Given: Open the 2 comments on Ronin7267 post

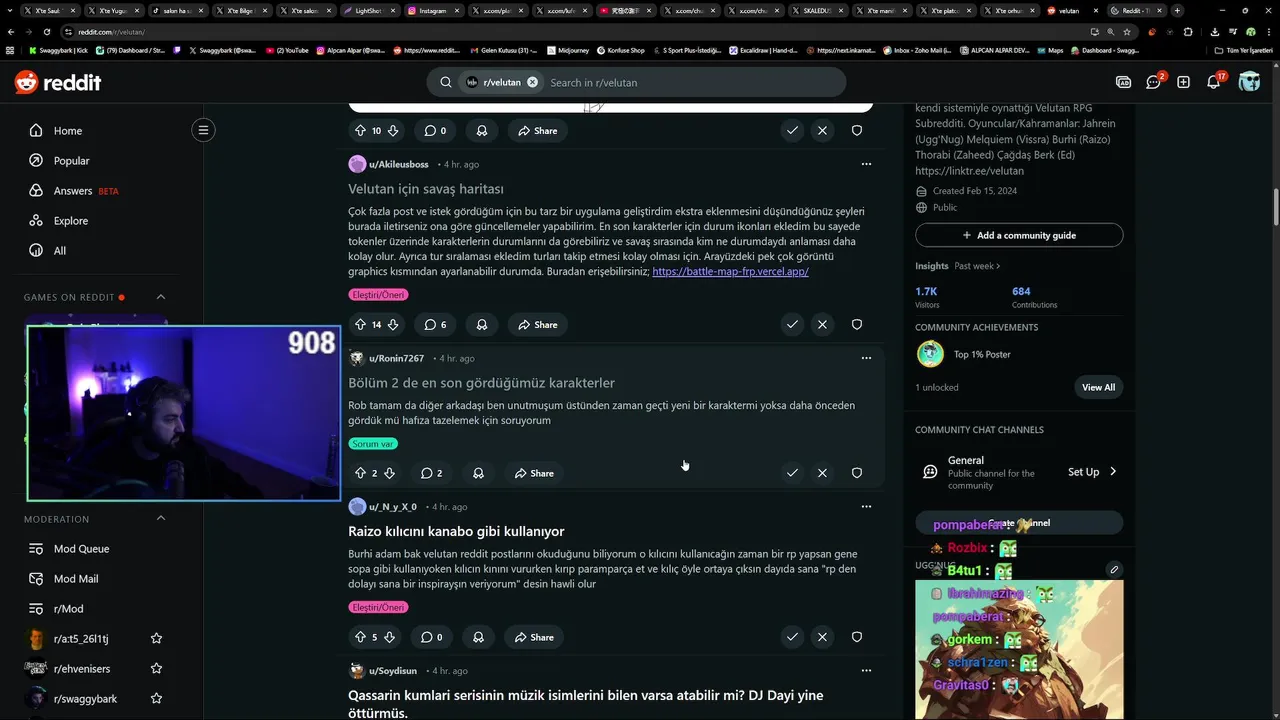Looking at the screenshot, I should 431,473.
